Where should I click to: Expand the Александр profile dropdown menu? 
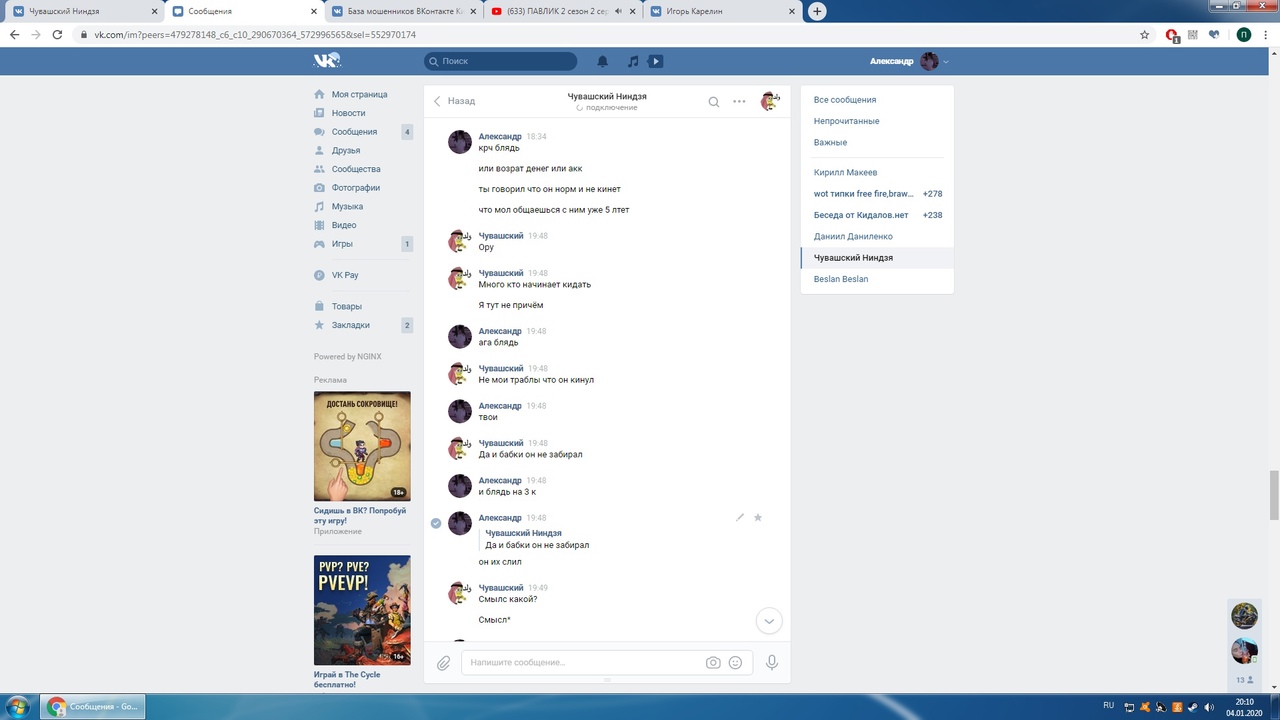[946, 61]
